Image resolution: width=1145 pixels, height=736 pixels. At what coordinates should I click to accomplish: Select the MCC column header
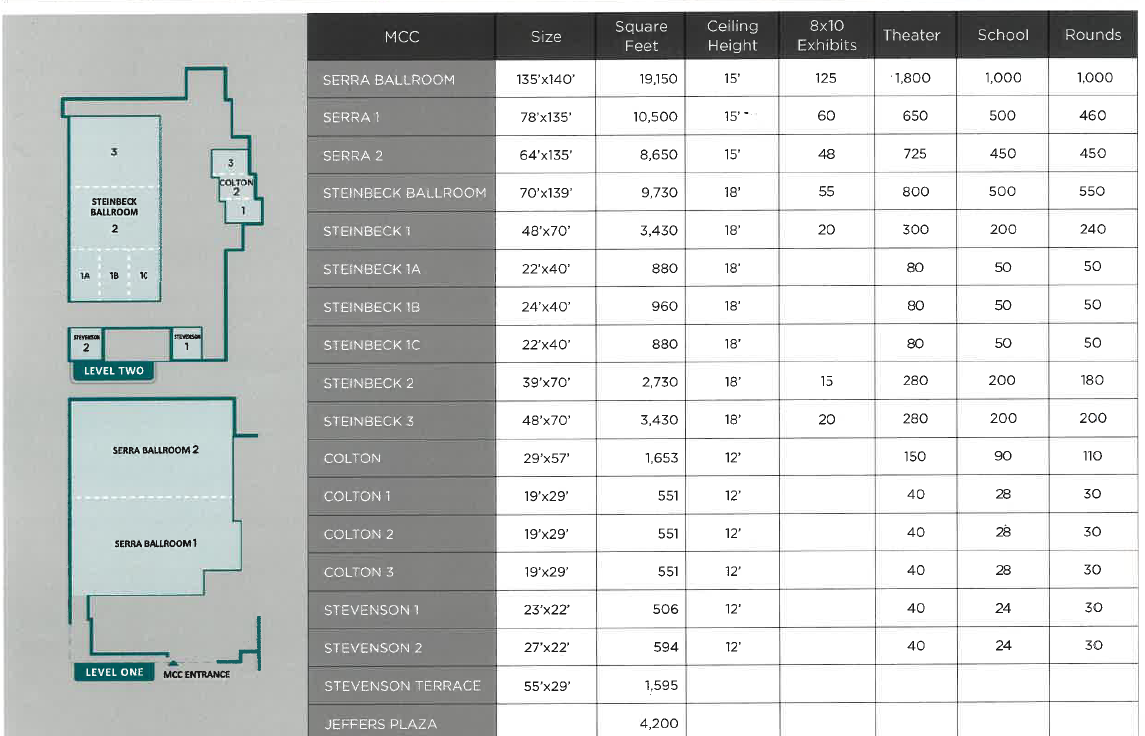402,37
